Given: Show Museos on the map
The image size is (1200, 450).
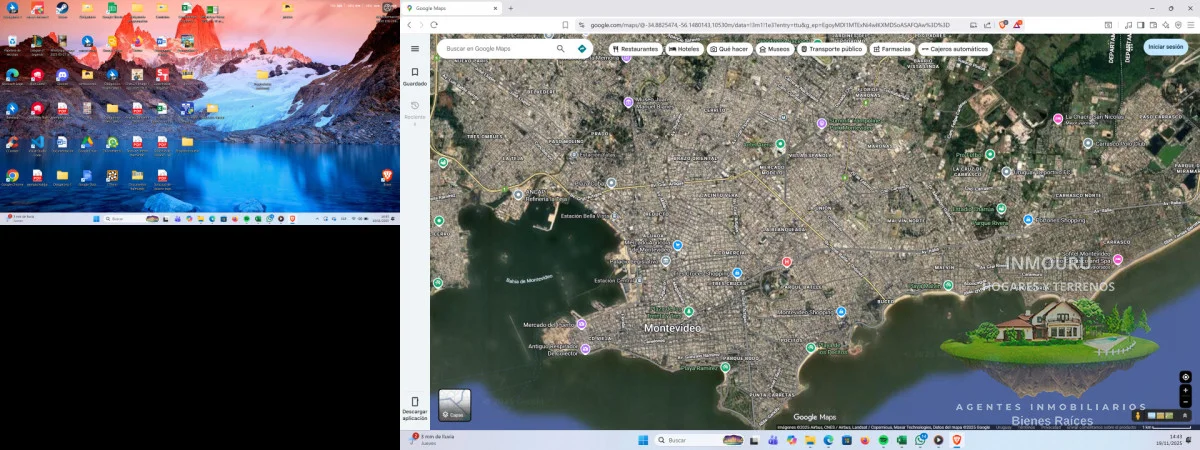Looking at the screenshot, I should point(775,48).
